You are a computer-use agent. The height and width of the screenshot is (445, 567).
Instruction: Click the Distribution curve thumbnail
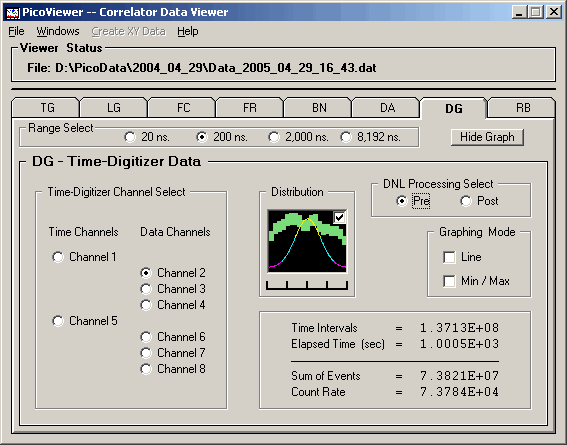click(307, 241)
